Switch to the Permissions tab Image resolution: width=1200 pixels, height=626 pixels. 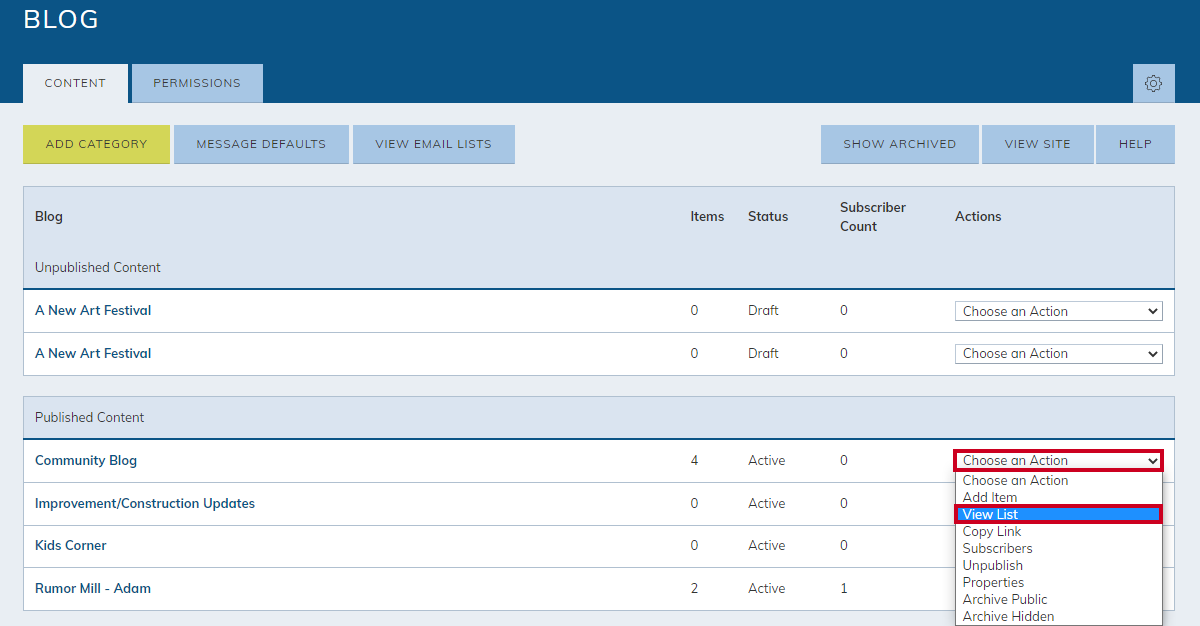pyautogui.click(x=197, y=83)
